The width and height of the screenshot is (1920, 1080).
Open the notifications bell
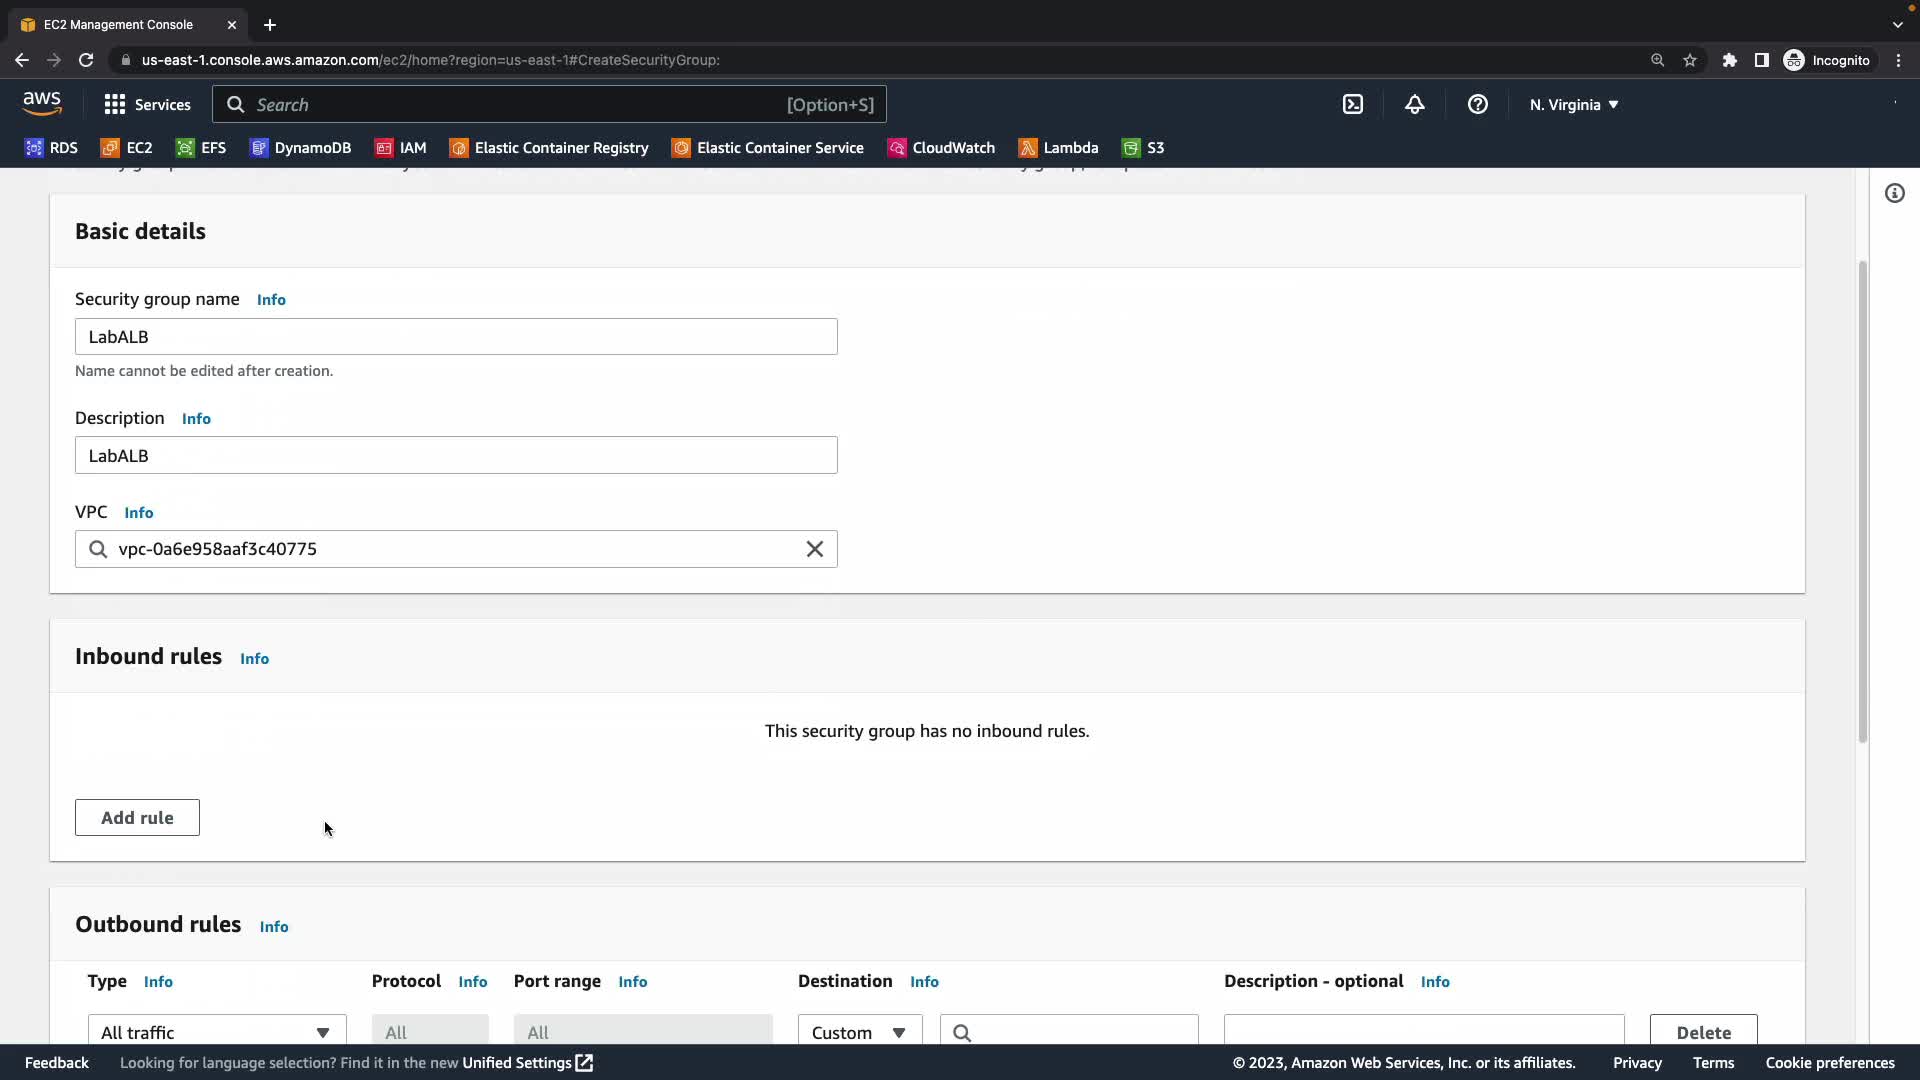pos(1414,105)
